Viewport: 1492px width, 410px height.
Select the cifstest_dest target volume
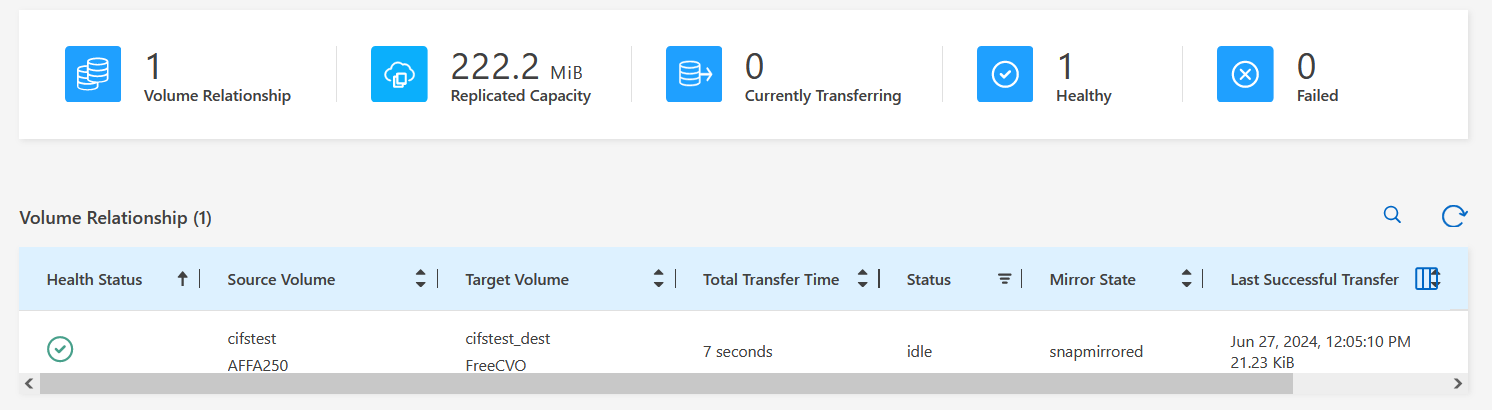[508, 338]
